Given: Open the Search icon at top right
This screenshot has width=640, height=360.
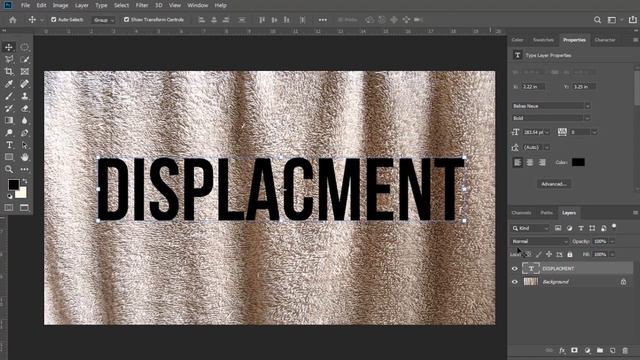Looking at the screenshot, I should [597, 20].
